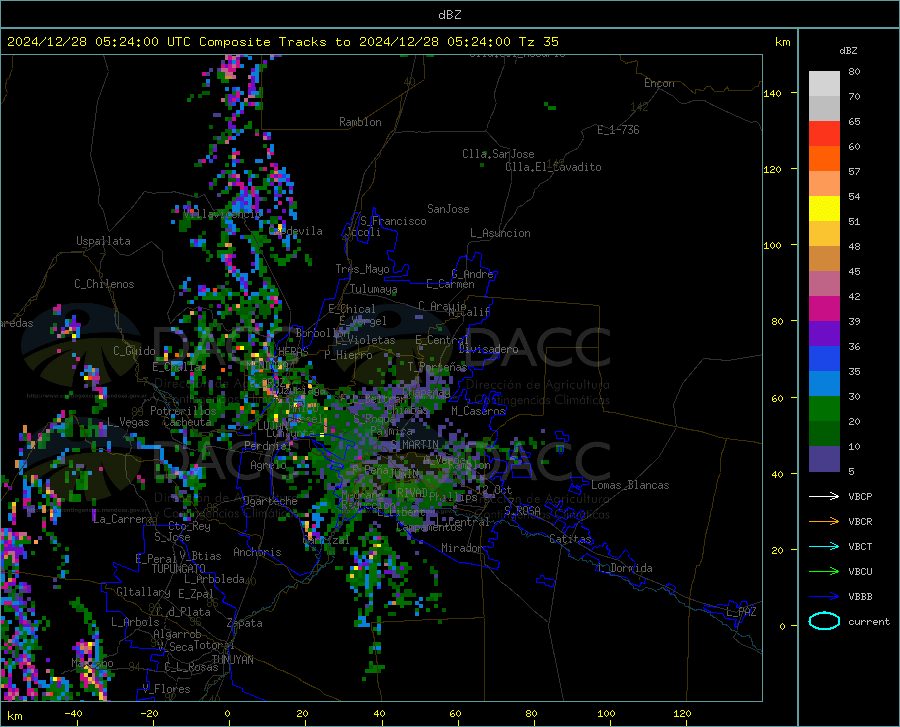900x727 pixels.
Task: Click the 'Uspallata' map label
Action: [x=103, y=241]
